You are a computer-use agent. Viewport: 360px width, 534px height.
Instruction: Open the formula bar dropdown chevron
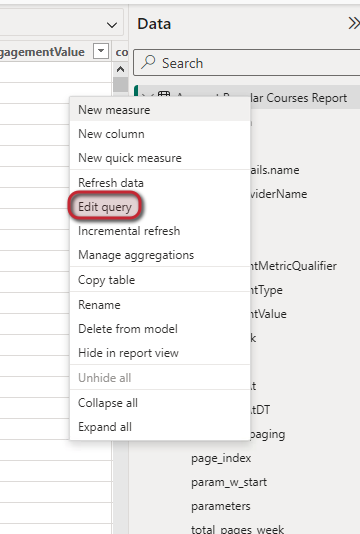coord(112,25)
